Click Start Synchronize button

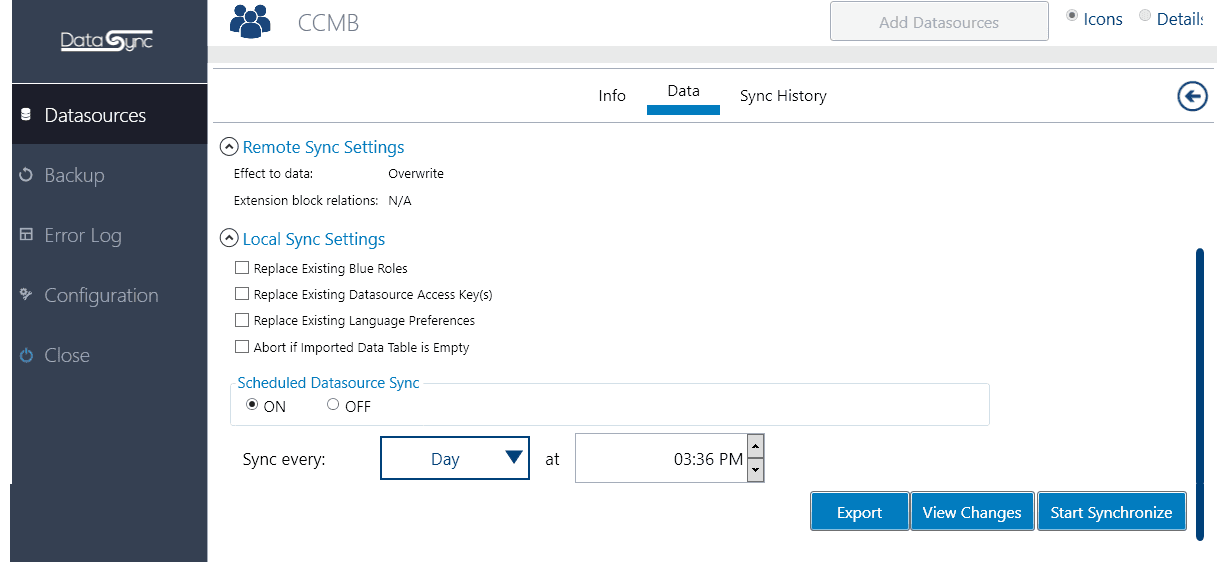(1111, 511)
